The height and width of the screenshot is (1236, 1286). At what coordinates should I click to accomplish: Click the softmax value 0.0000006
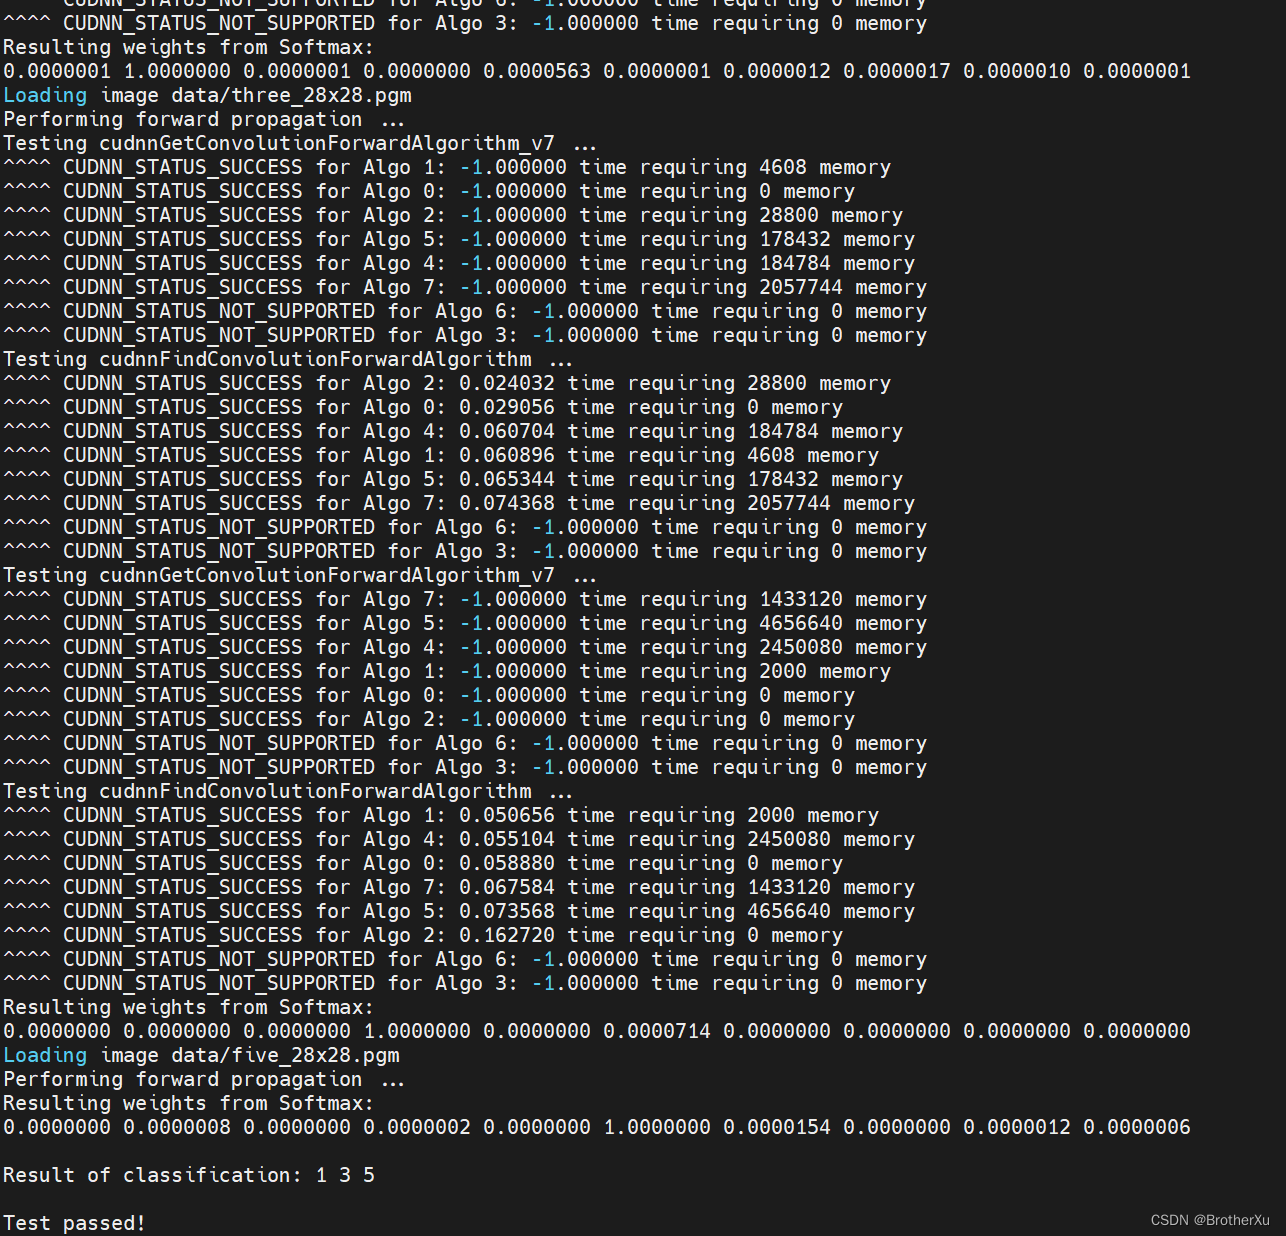pos(1137,1128)
